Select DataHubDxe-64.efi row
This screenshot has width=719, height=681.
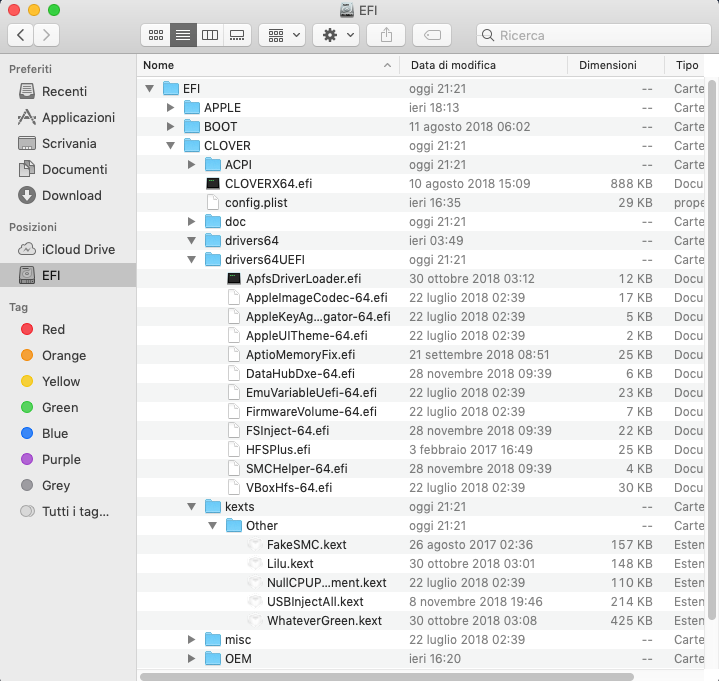pyautogui.click(x=420, y=373)
